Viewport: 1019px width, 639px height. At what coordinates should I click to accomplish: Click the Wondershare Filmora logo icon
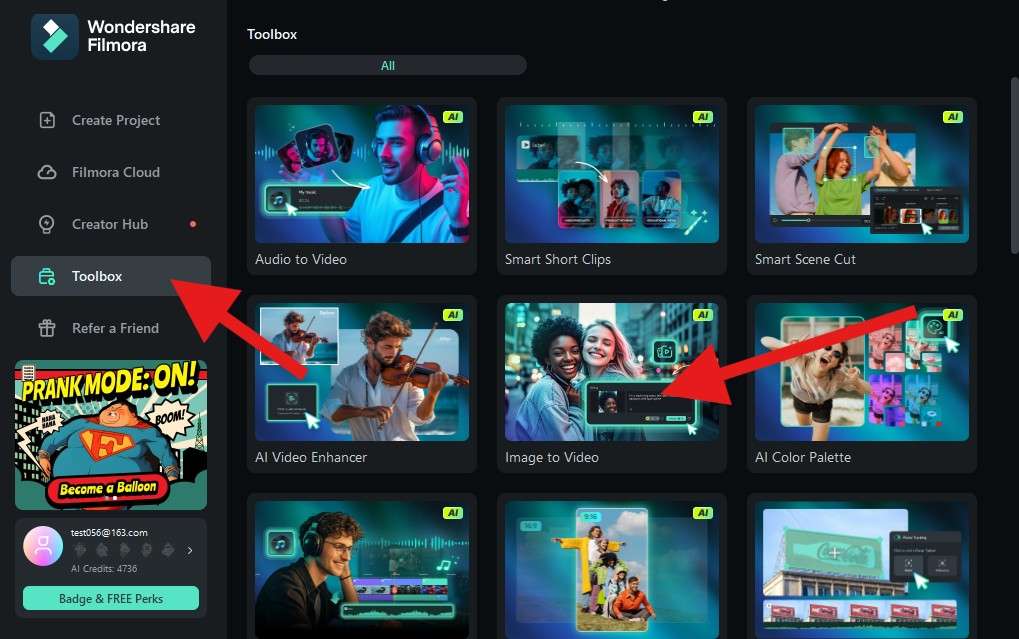55,36
